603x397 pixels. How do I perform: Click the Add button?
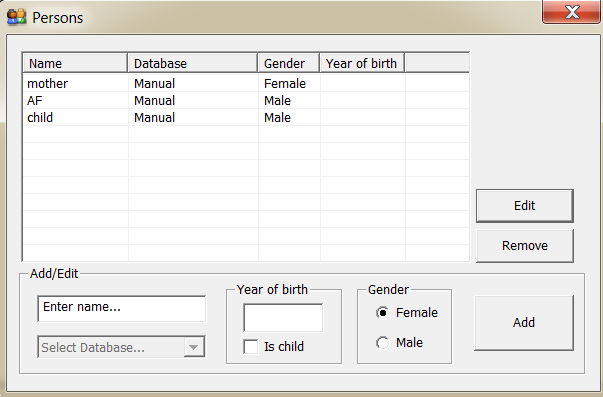(x=524, y=322)
